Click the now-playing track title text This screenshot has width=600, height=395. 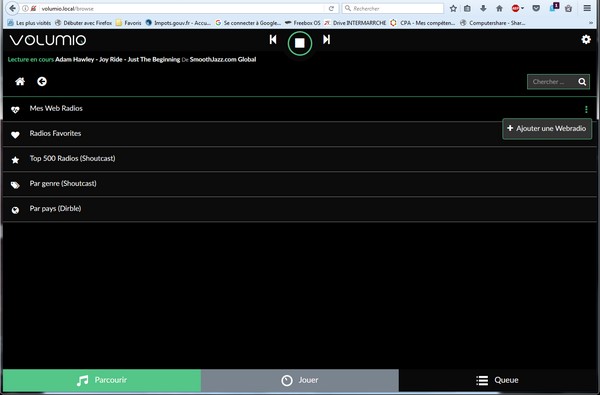117,59
